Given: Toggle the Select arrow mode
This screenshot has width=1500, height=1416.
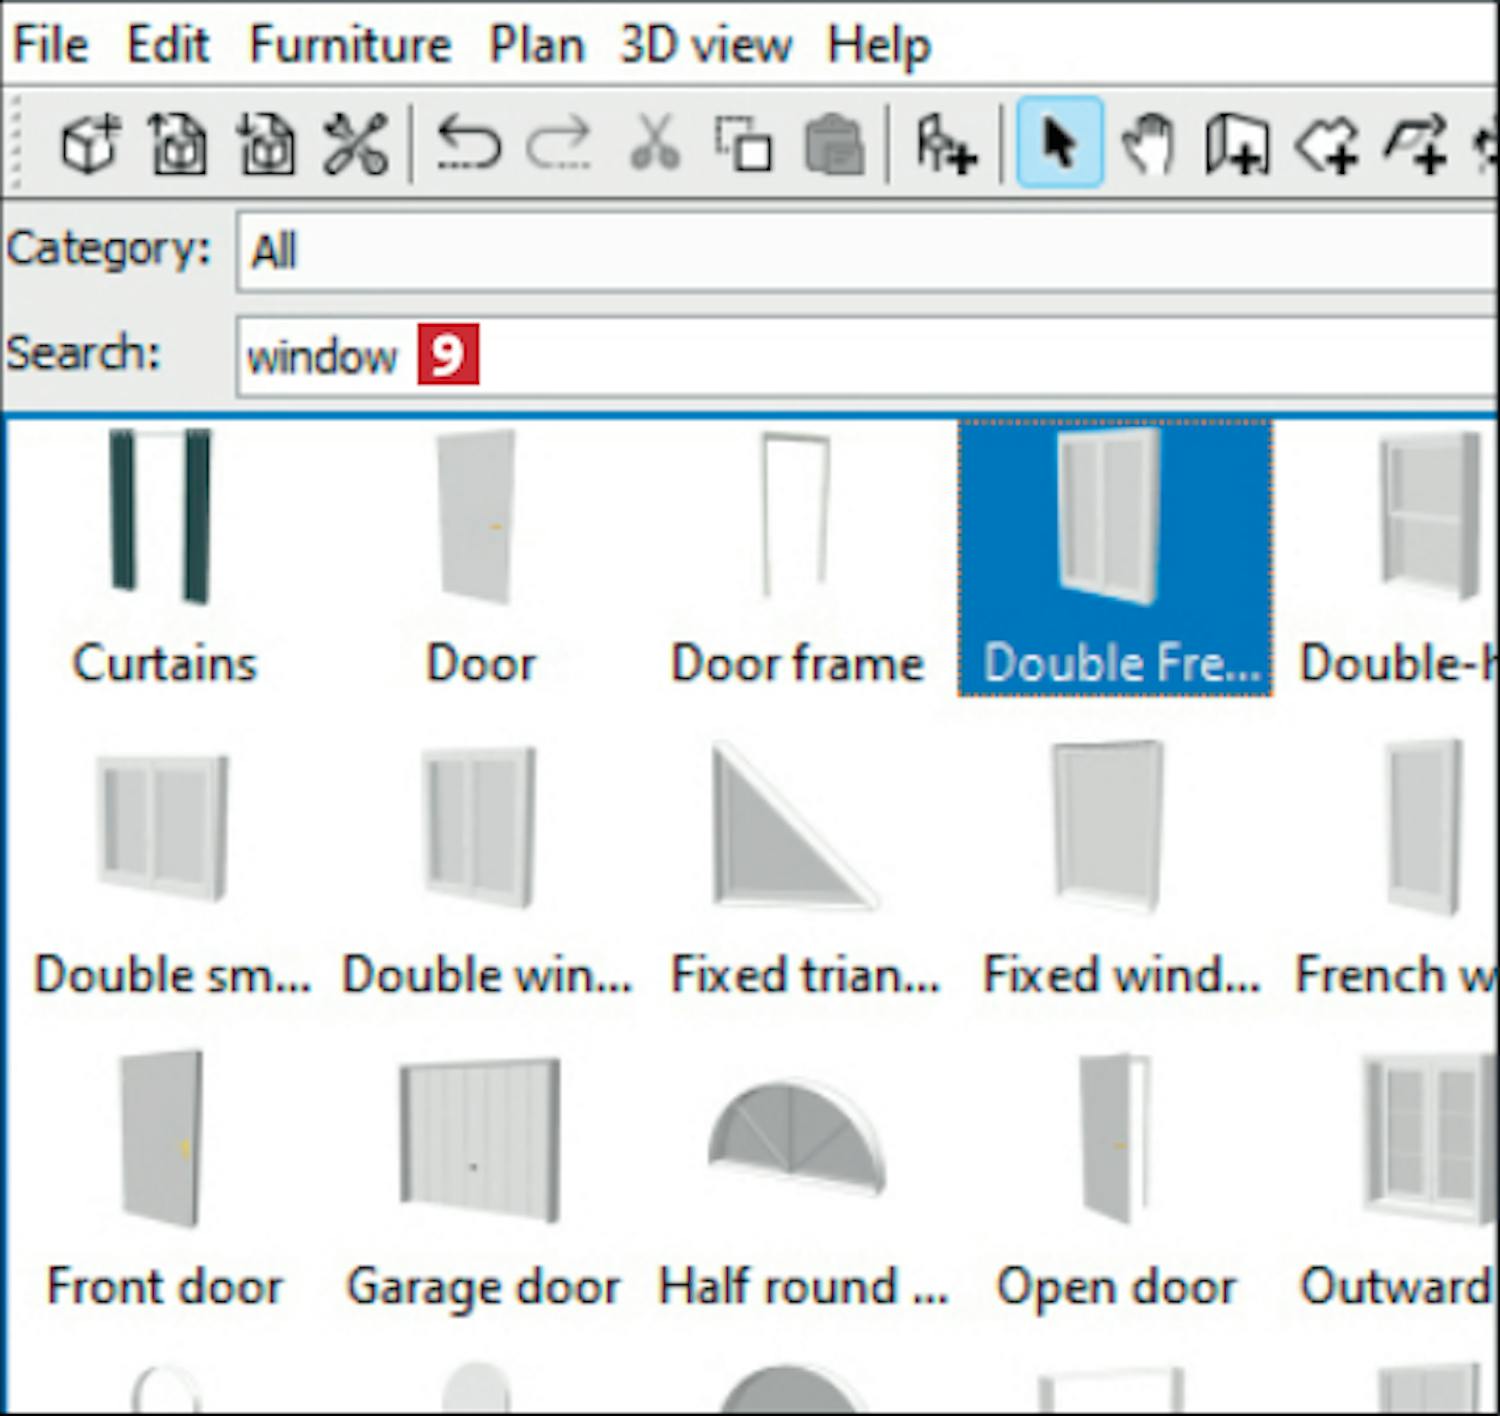Looking at the screenshot, I should pyautogui.click(x=1059, y=145).
